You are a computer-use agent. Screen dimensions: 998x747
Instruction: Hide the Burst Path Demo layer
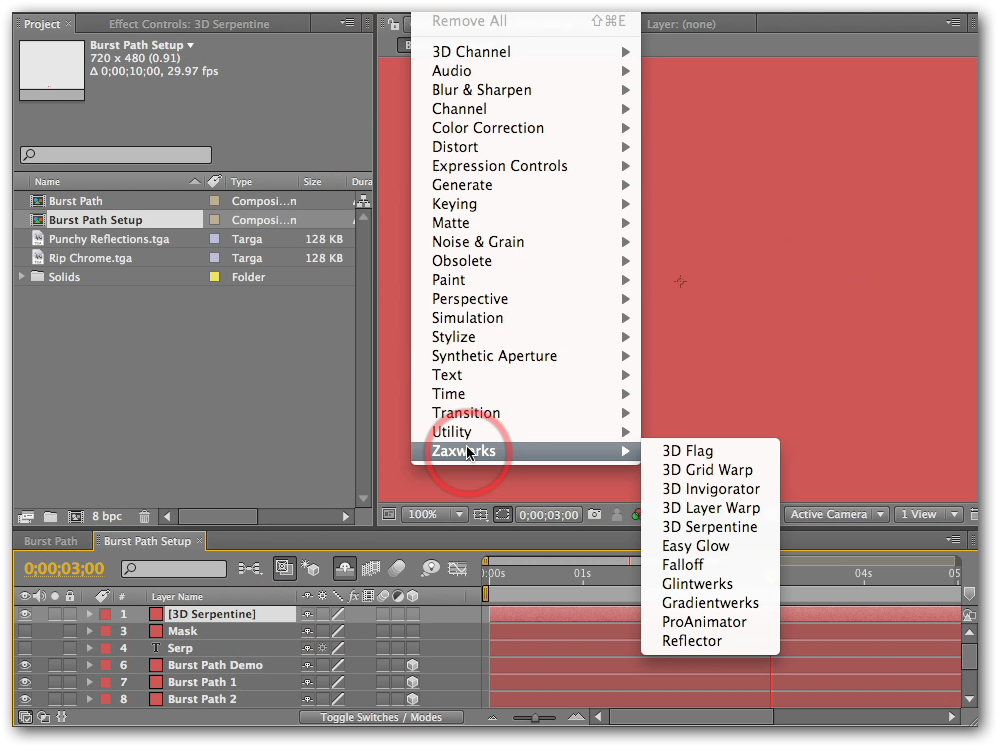[25, 665]
